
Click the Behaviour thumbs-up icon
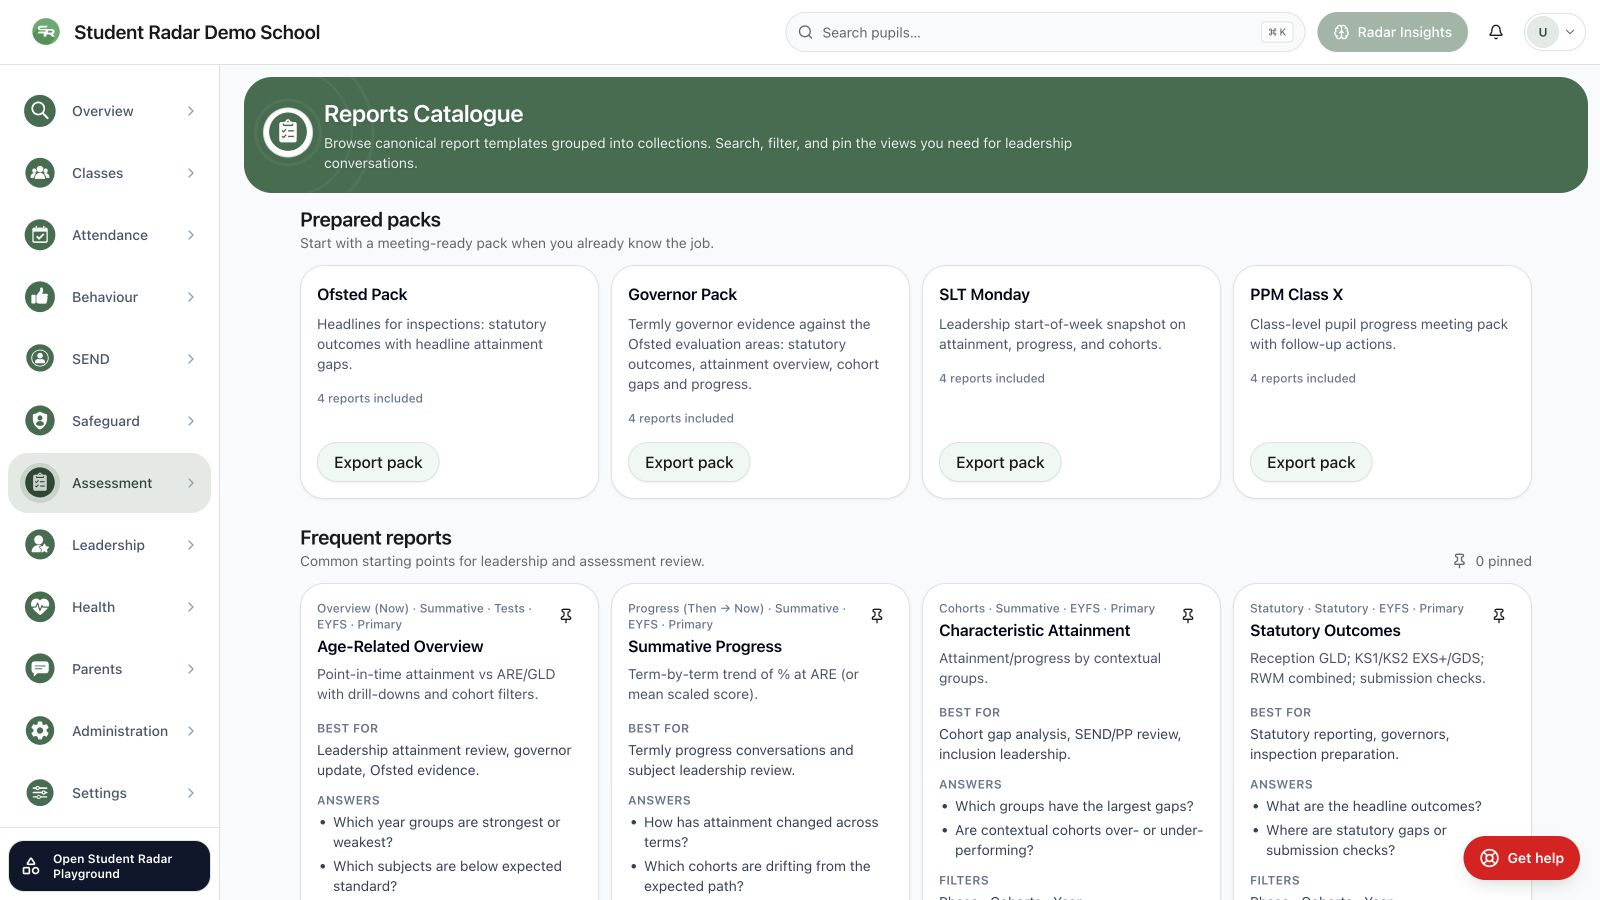pos(40,297)
